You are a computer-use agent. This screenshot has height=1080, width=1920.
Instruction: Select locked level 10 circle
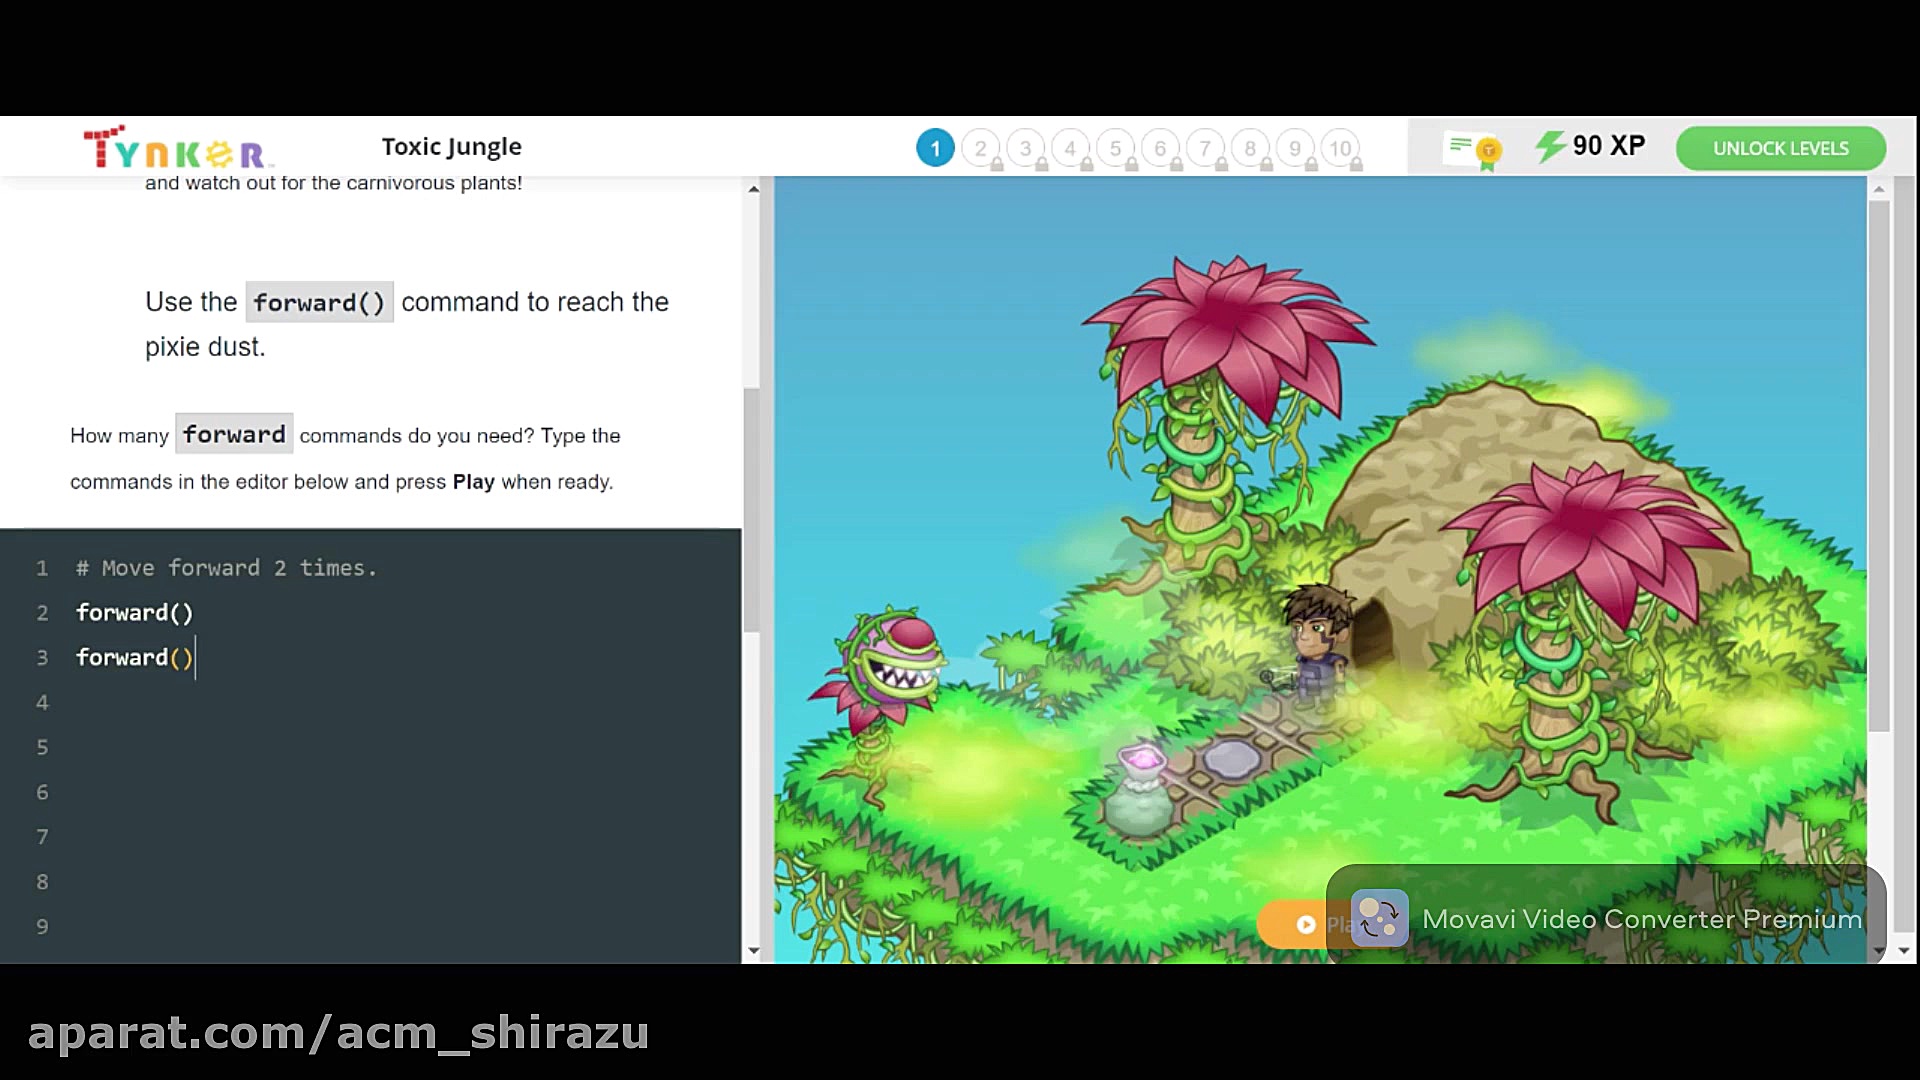tap(1340, 149)
